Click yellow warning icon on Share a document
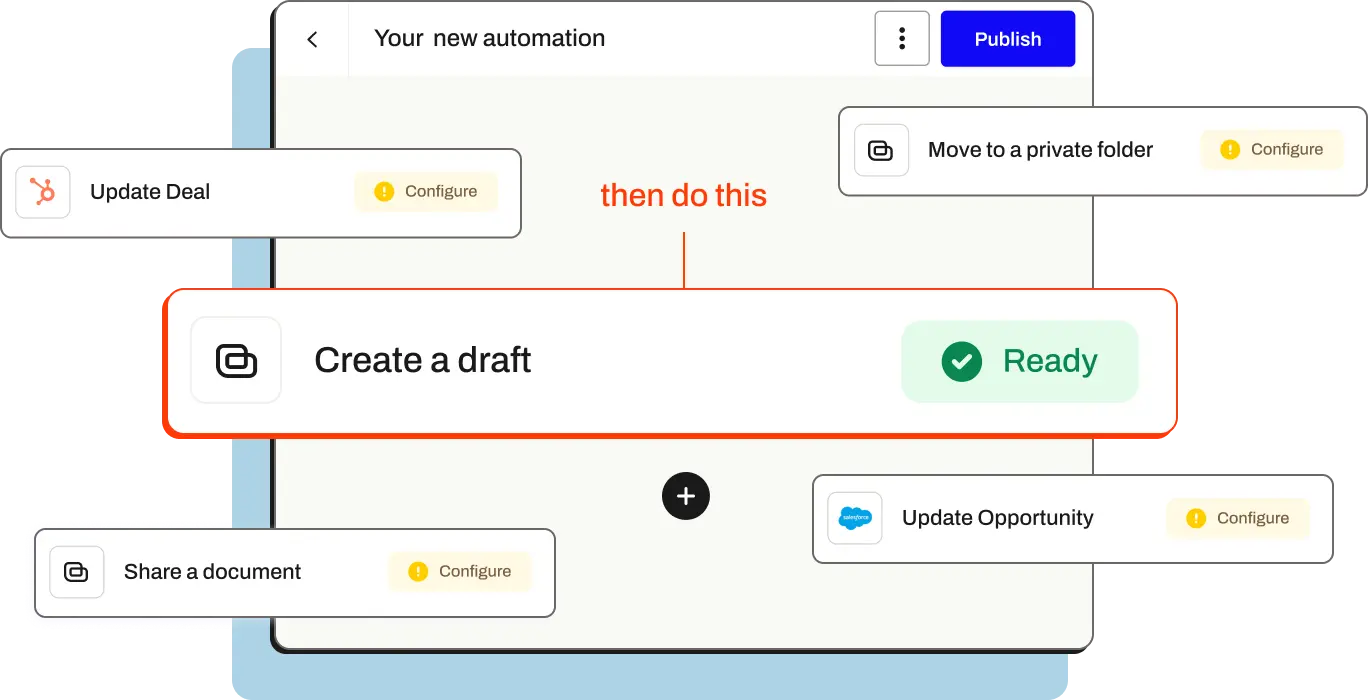 click(418, 571)
